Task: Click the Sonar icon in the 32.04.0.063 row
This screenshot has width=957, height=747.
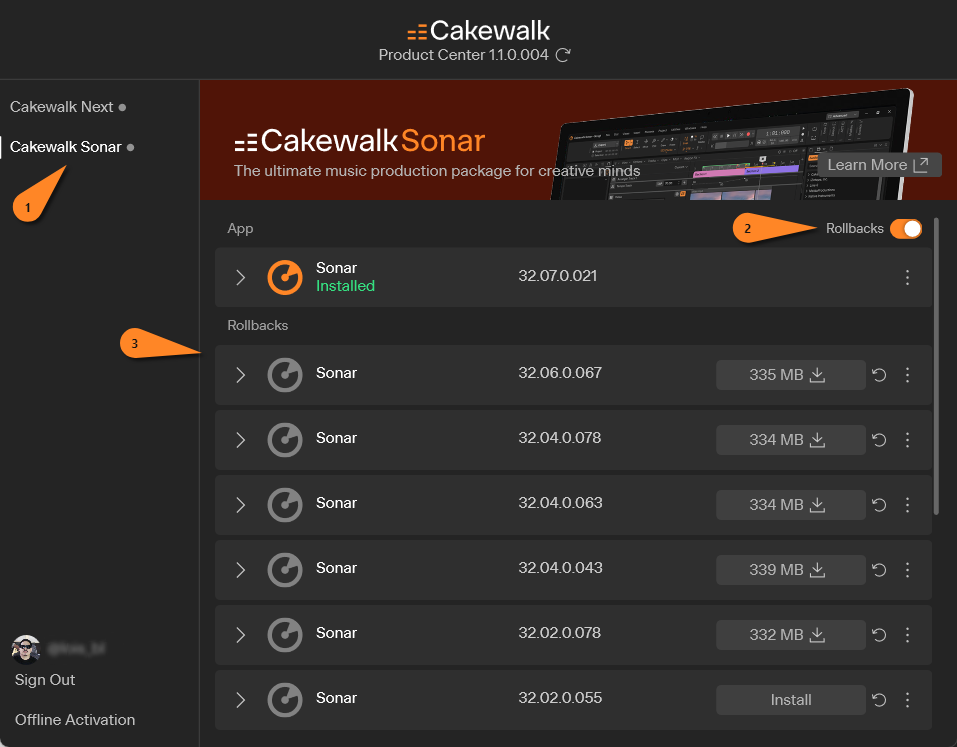Action: [x=285, y=505]
